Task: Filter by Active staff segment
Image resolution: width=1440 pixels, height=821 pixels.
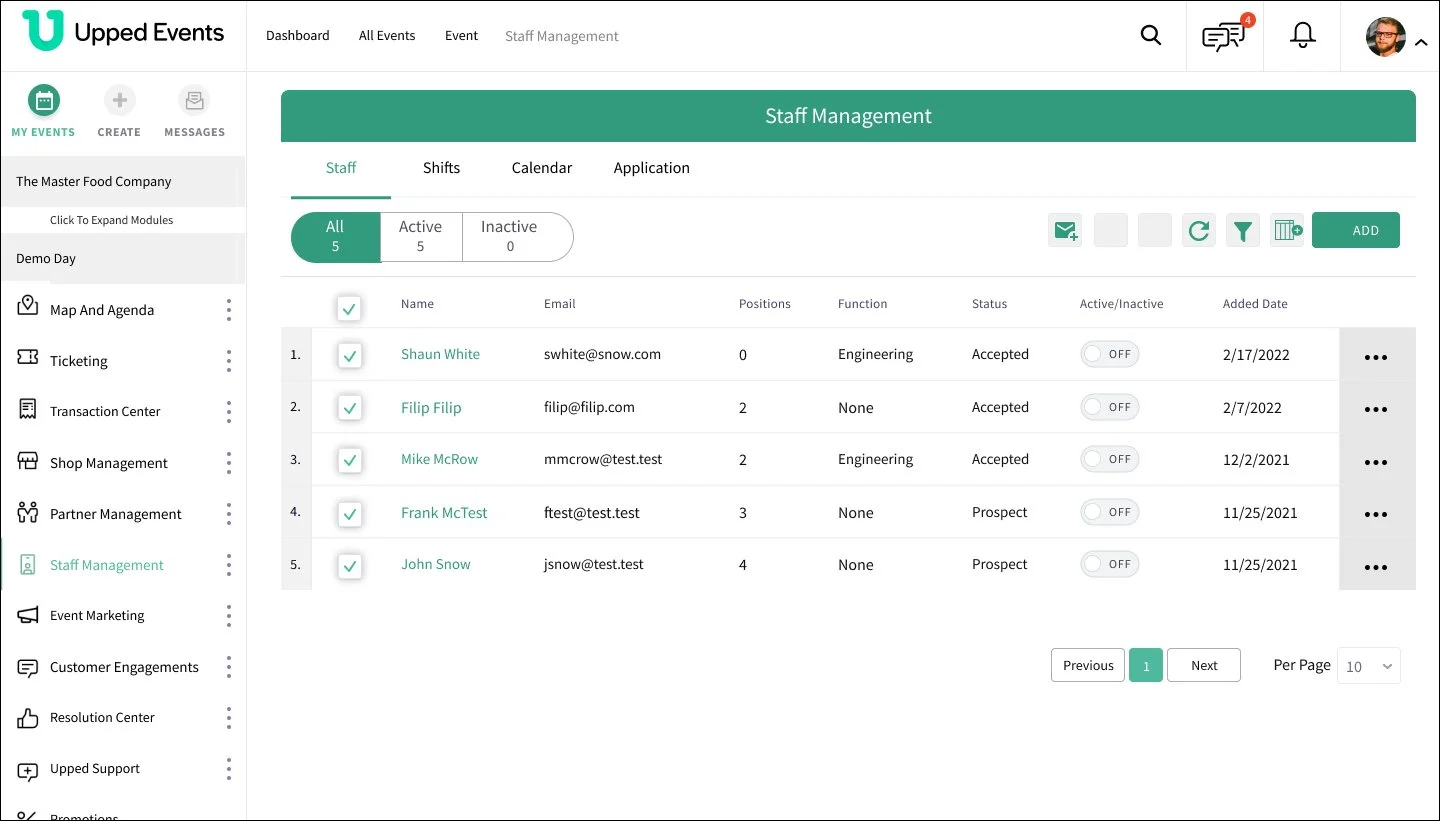Action: coord(421,237)
